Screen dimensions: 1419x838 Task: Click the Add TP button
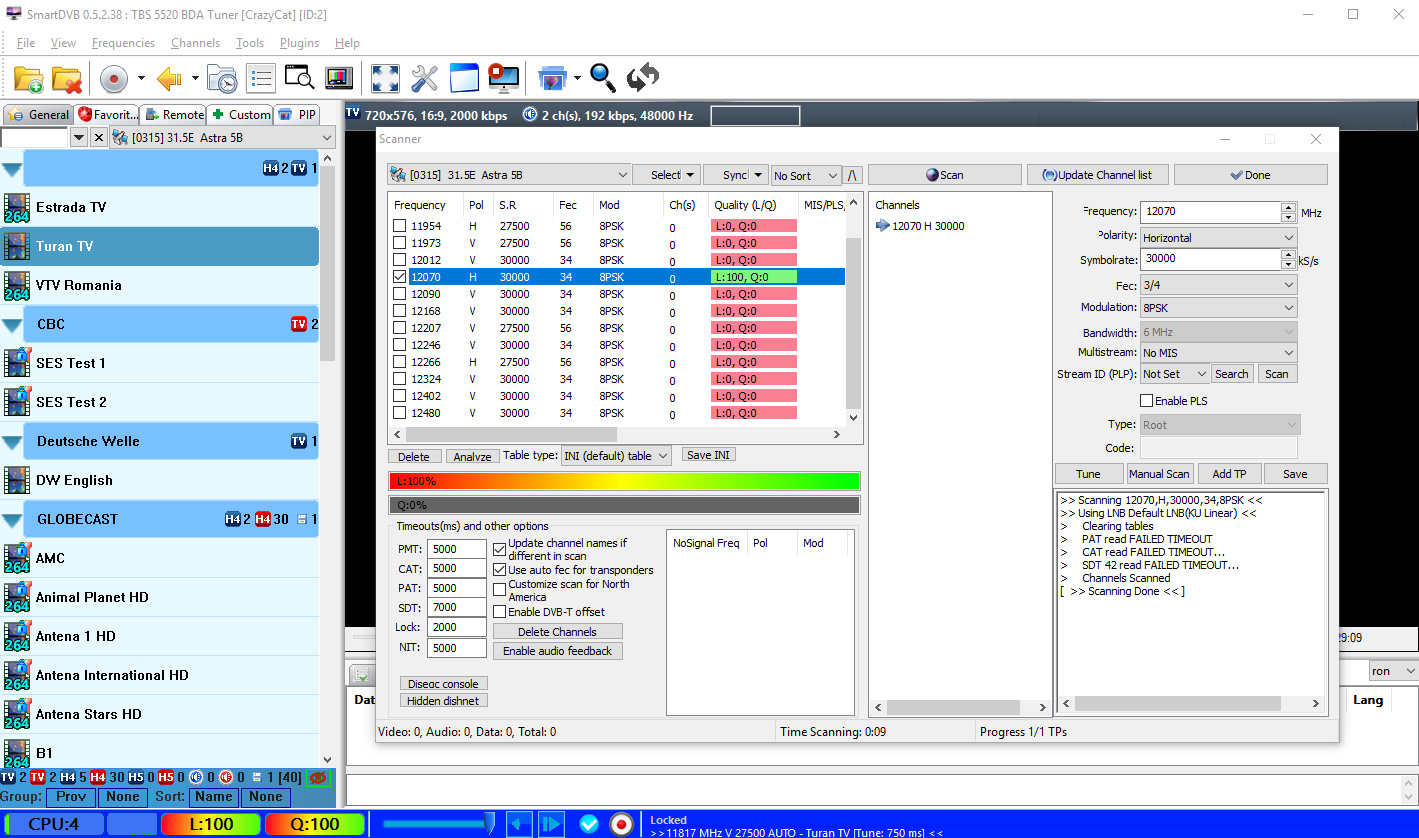point(1229,474)
